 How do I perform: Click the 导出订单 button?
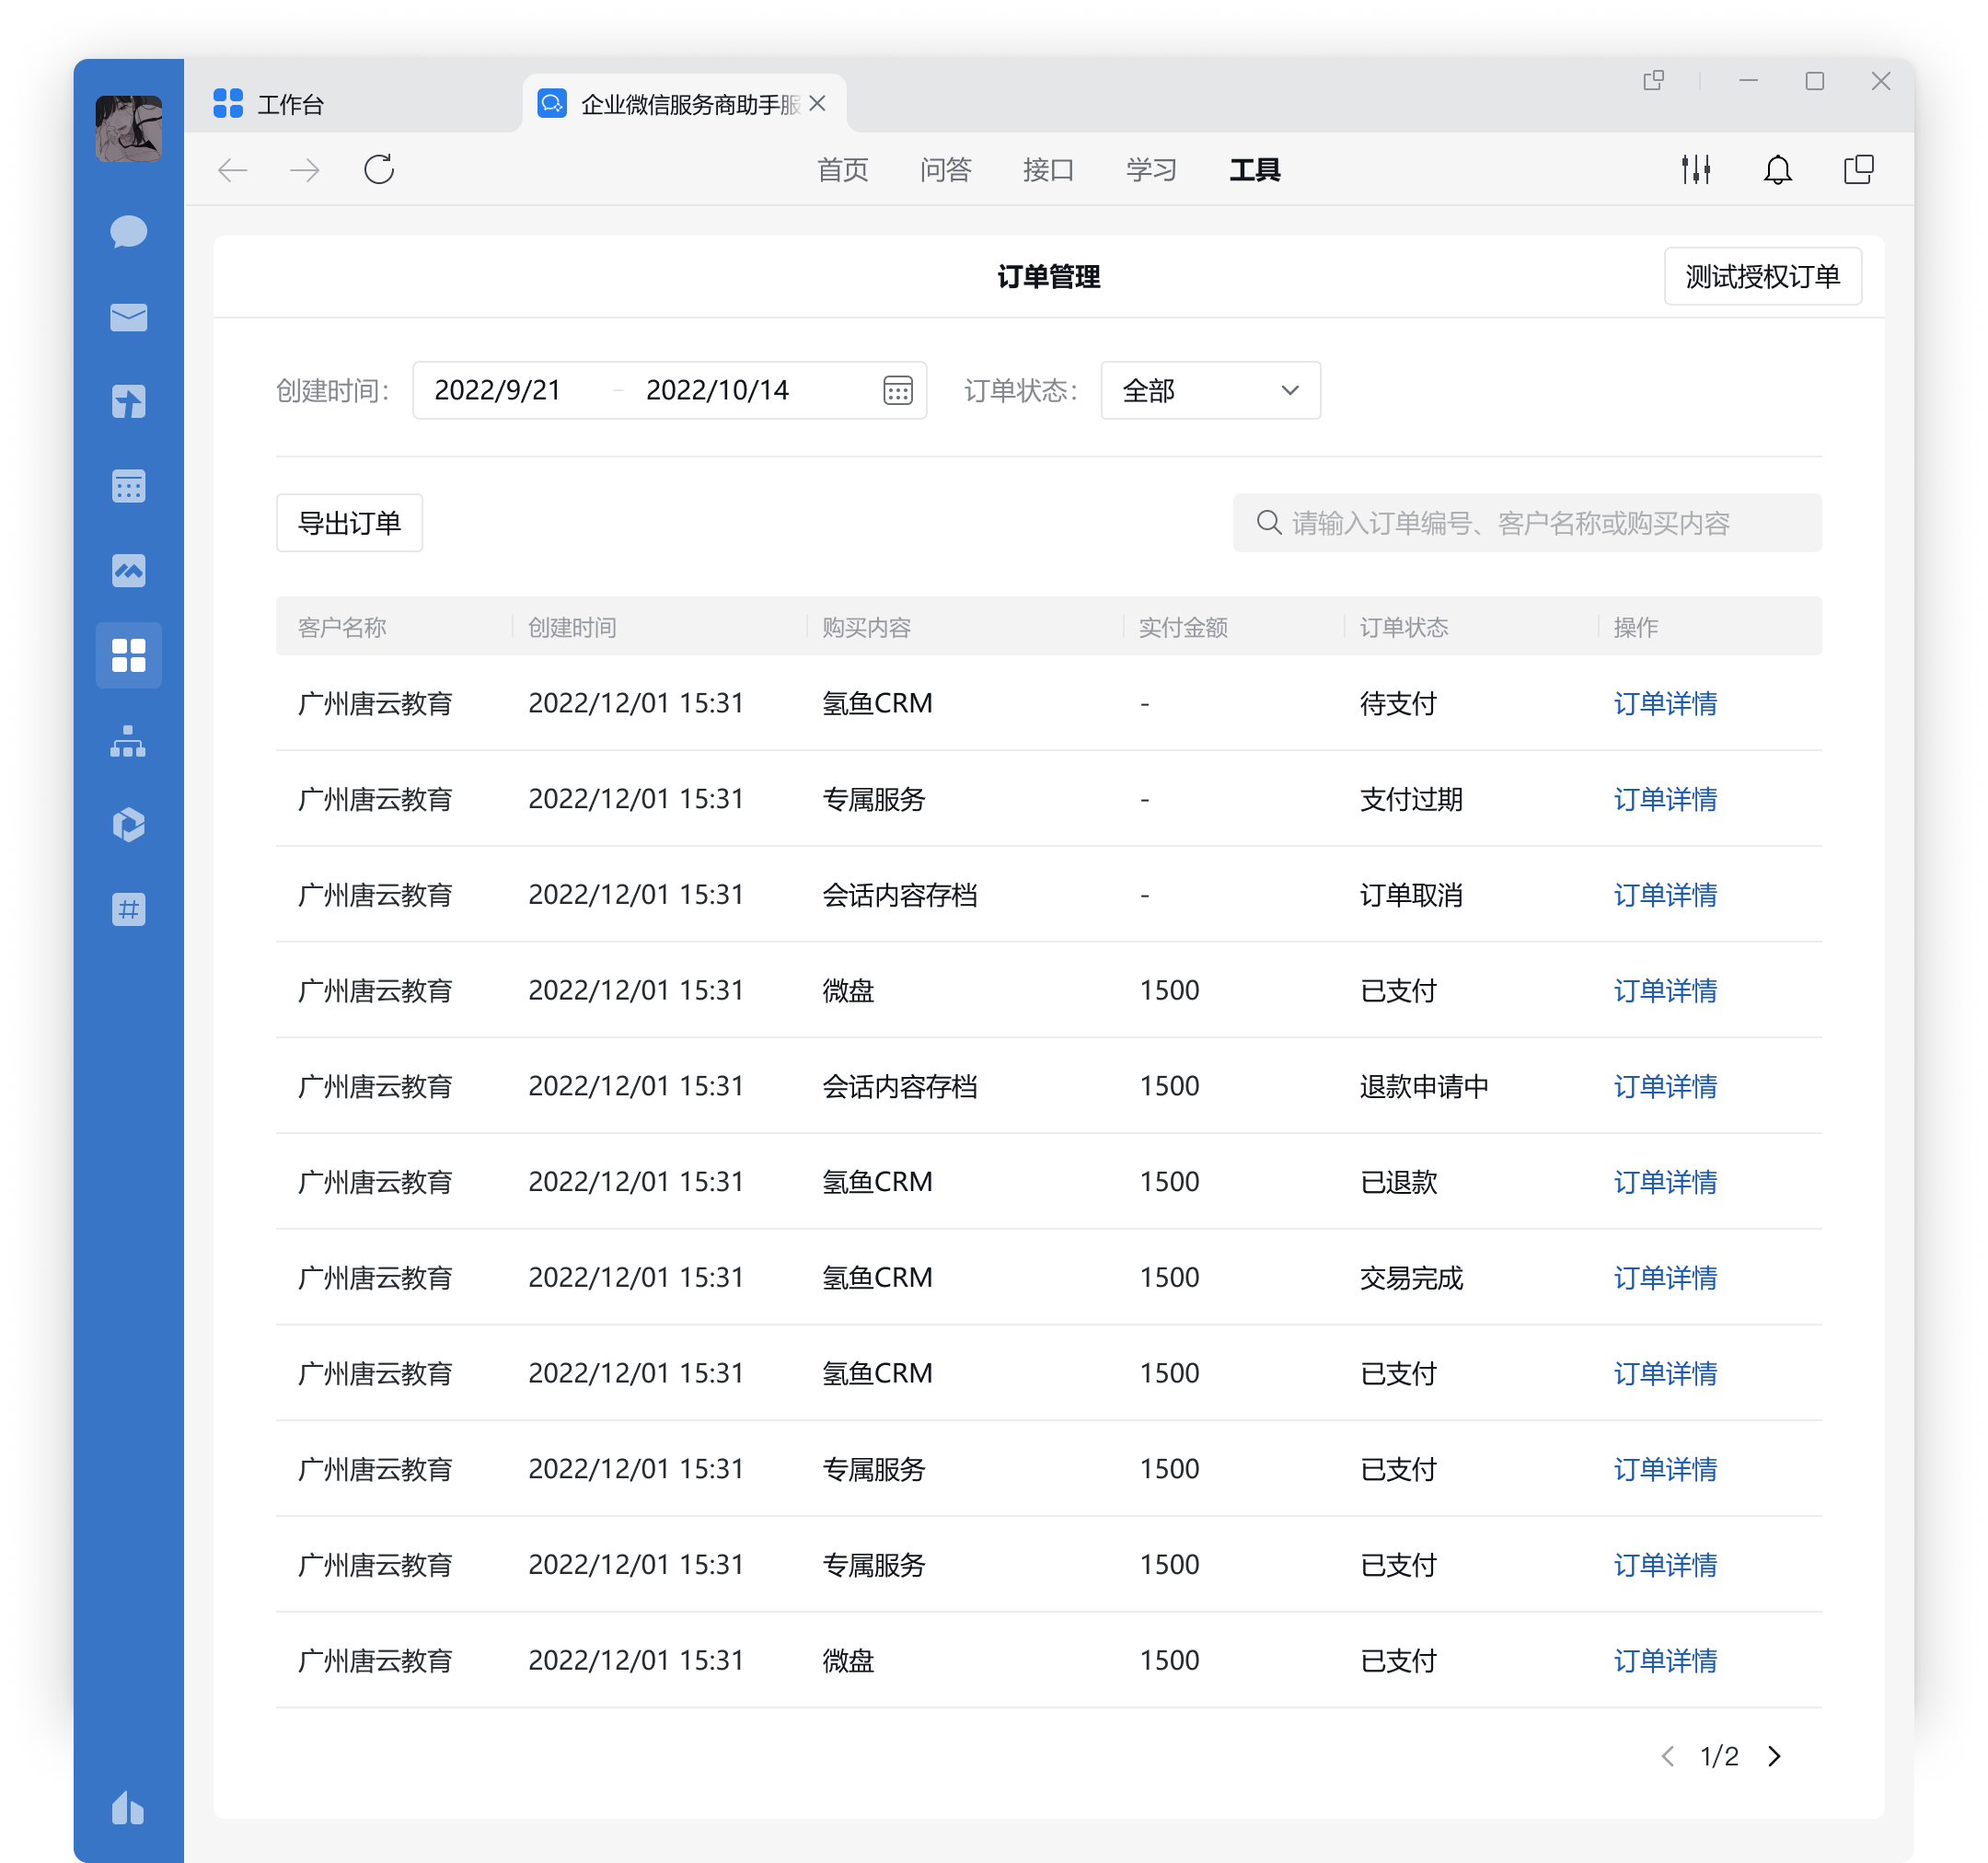pyautogui.click(x=349, y=523)
